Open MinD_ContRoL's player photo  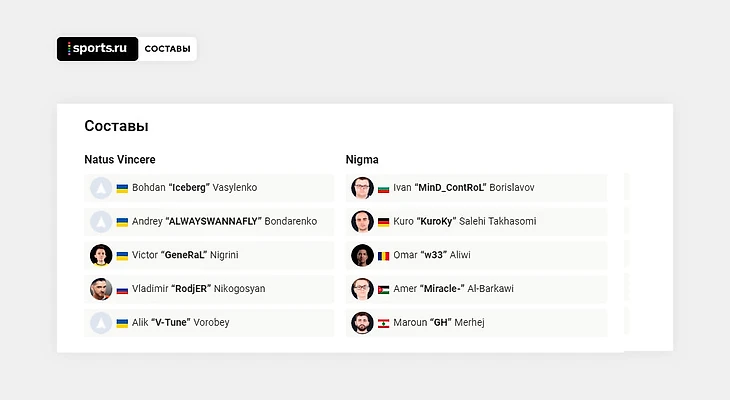pyautogui.click(x=362, y=188)
